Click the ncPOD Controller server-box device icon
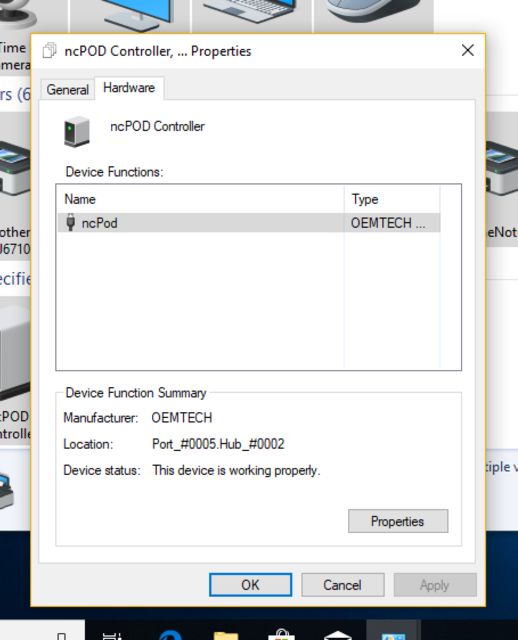 (77, 131)
